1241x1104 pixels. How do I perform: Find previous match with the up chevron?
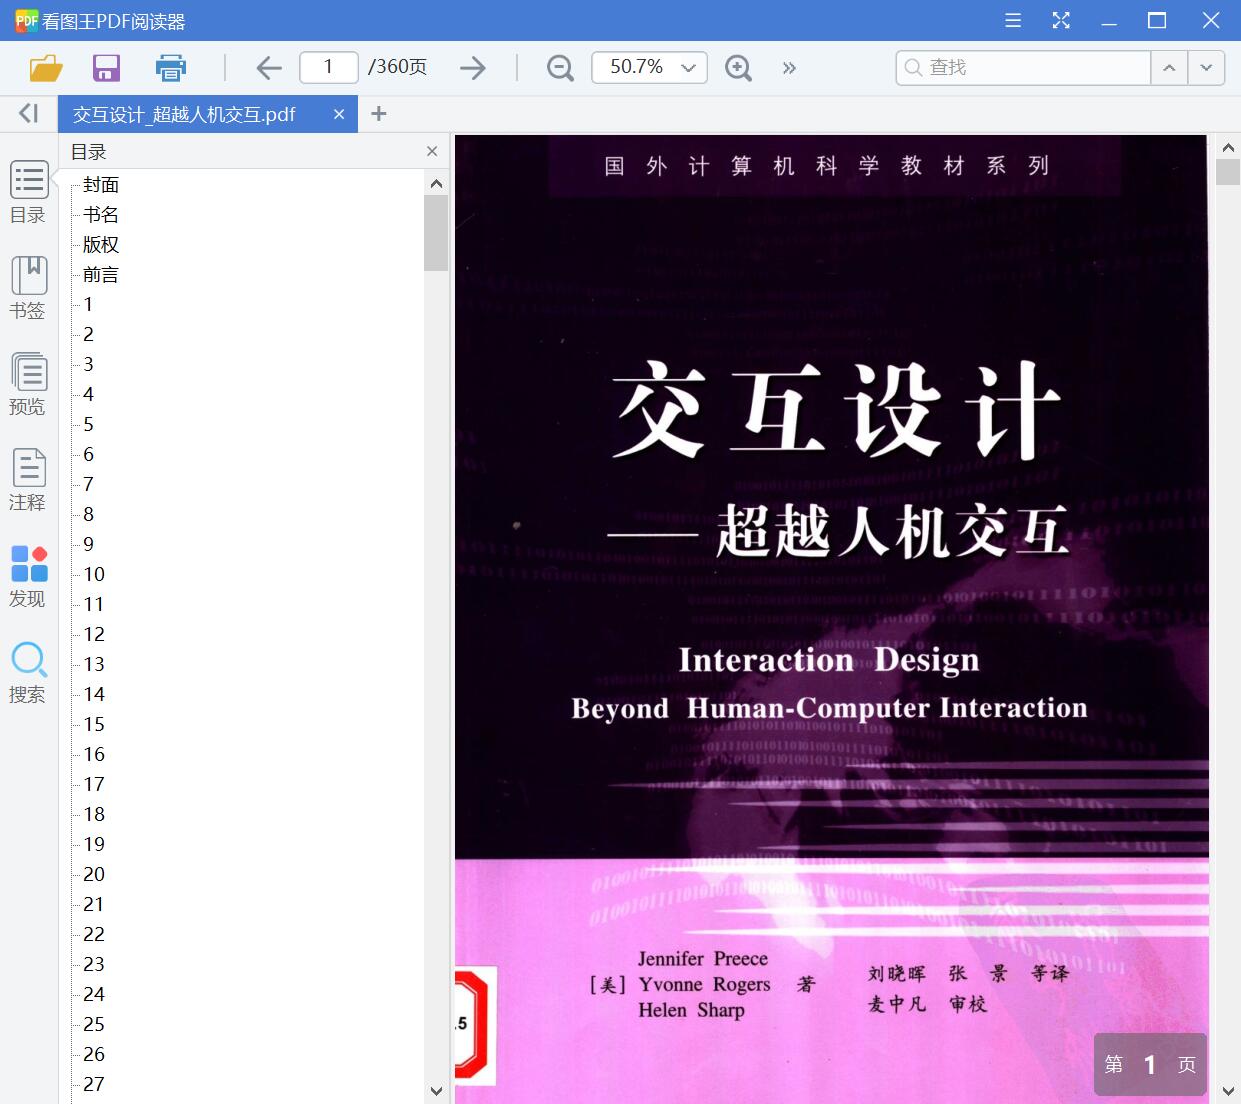(x=1169, y=68)
